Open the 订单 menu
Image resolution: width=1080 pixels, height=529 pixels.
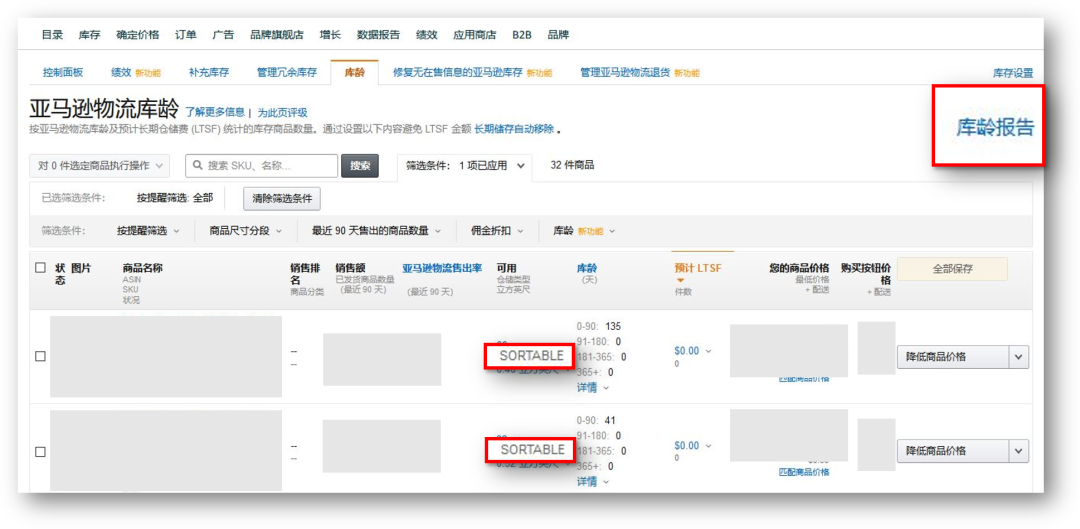(x=186, y=35)
